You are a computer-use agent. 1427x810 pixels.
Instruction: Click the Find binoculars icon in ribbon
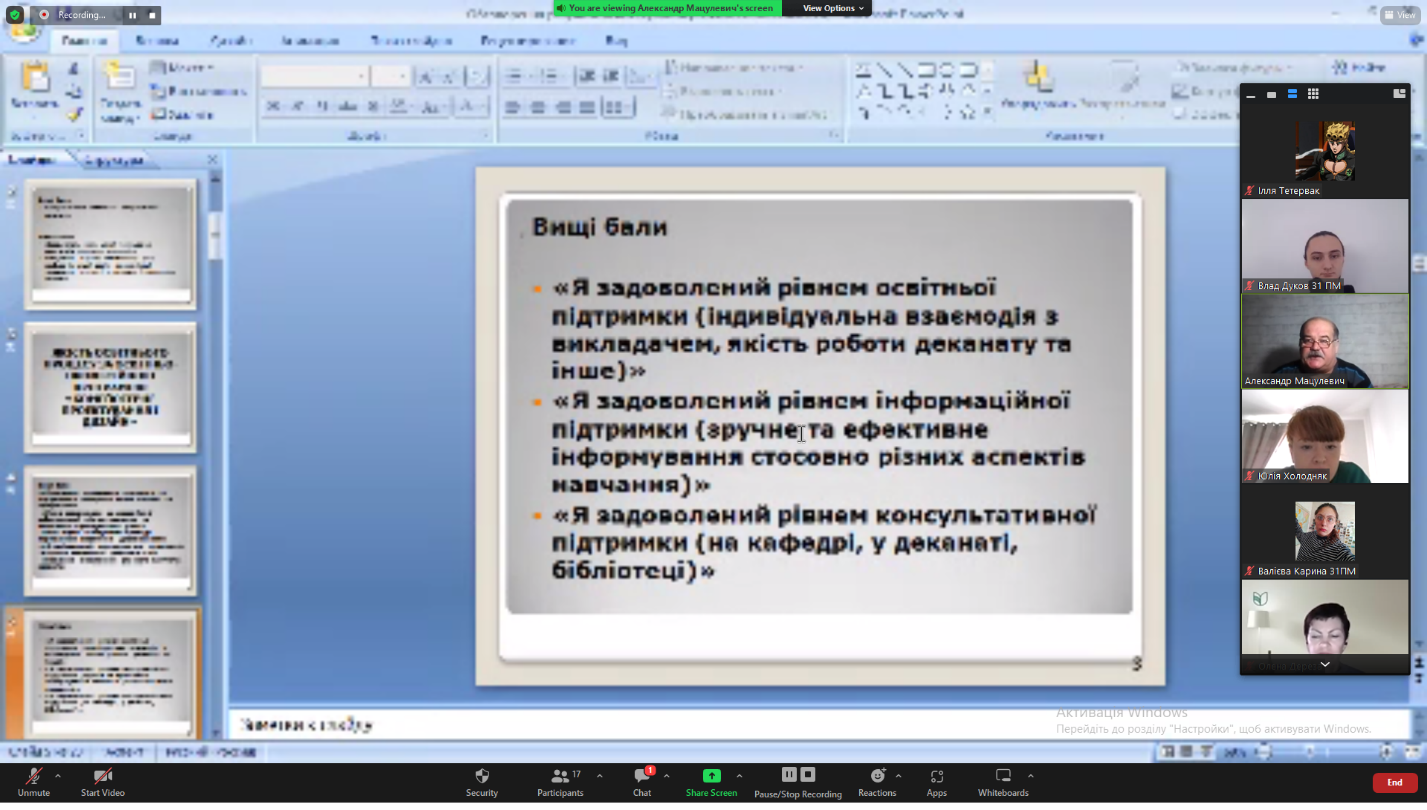point(1340,67)
